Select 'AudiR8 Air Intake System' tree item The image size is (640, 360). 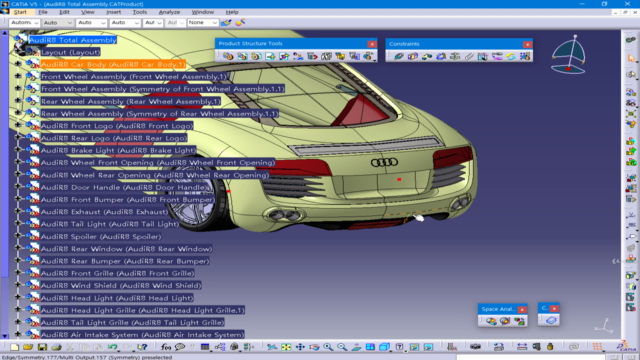point(142,335)
